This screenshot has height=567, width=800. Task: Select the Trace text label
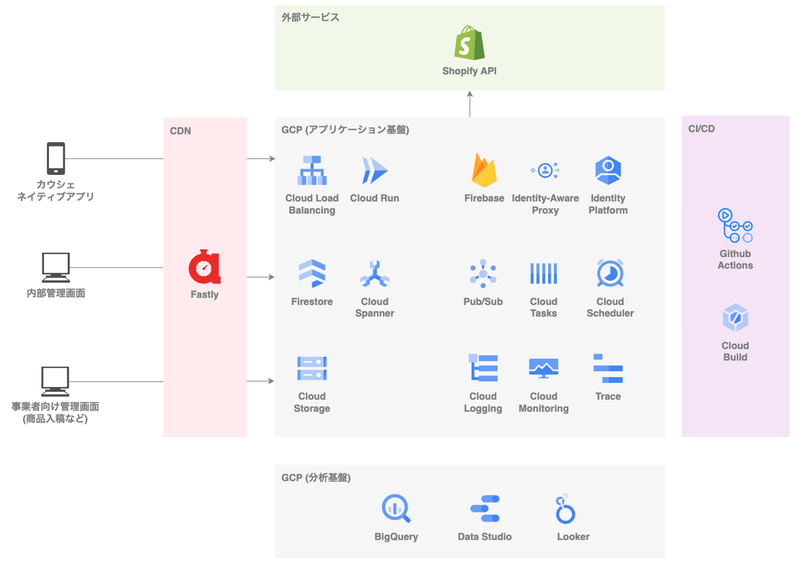point(608,397)
